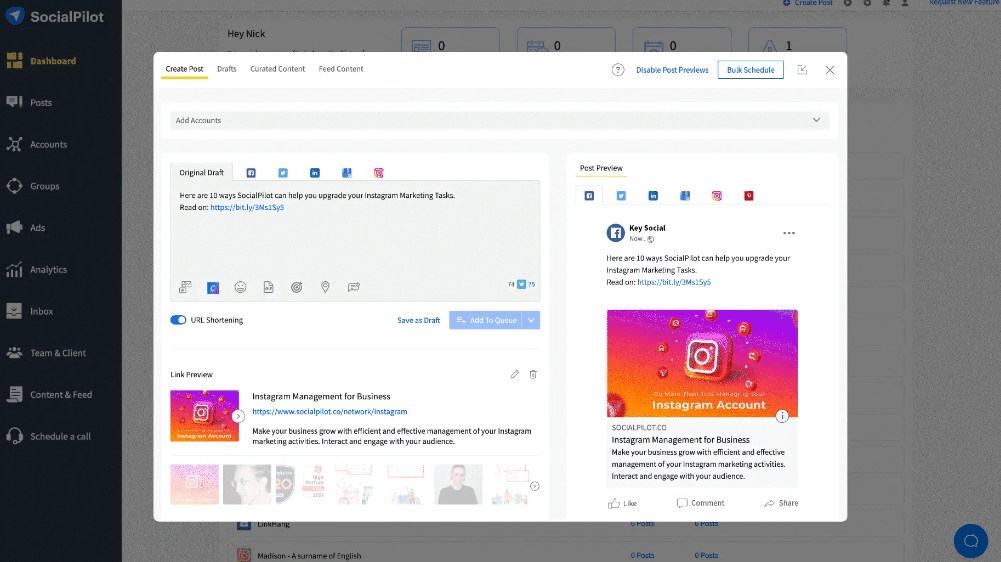Toggle URL Shortening switch

[178, 320]
